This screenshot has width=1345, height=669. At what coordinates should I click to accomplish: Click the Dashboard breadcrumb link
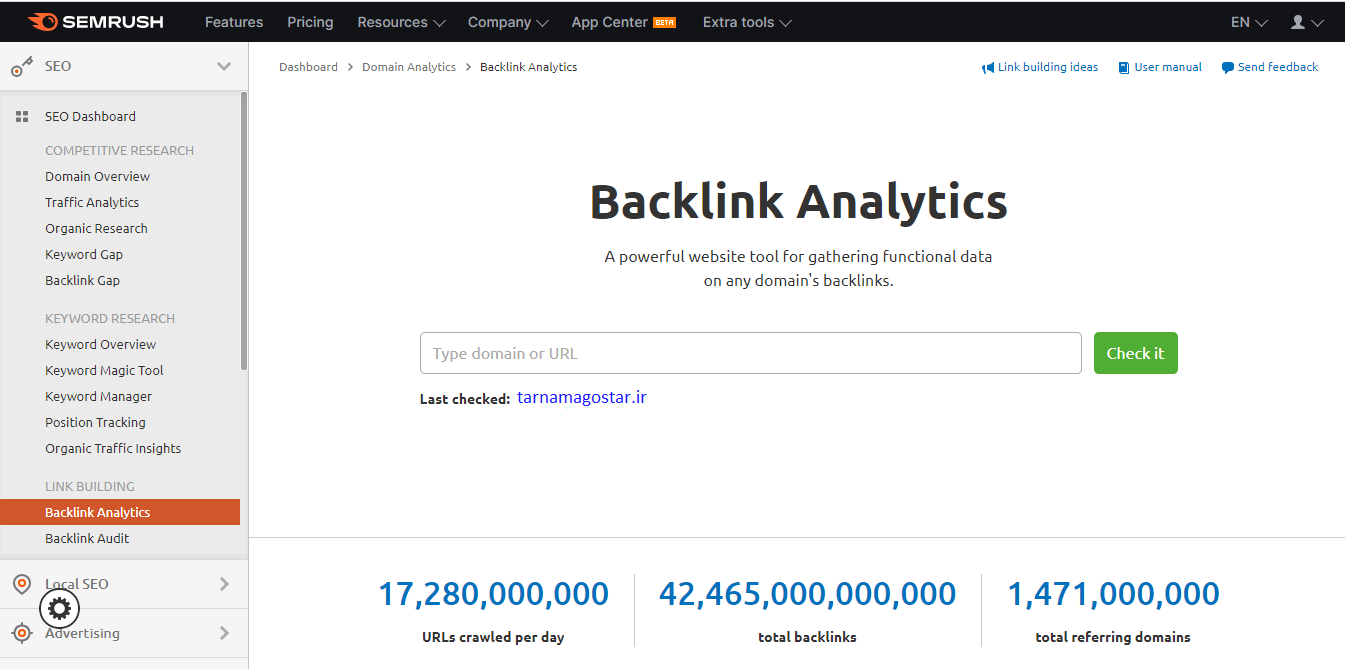coord(308,67)
